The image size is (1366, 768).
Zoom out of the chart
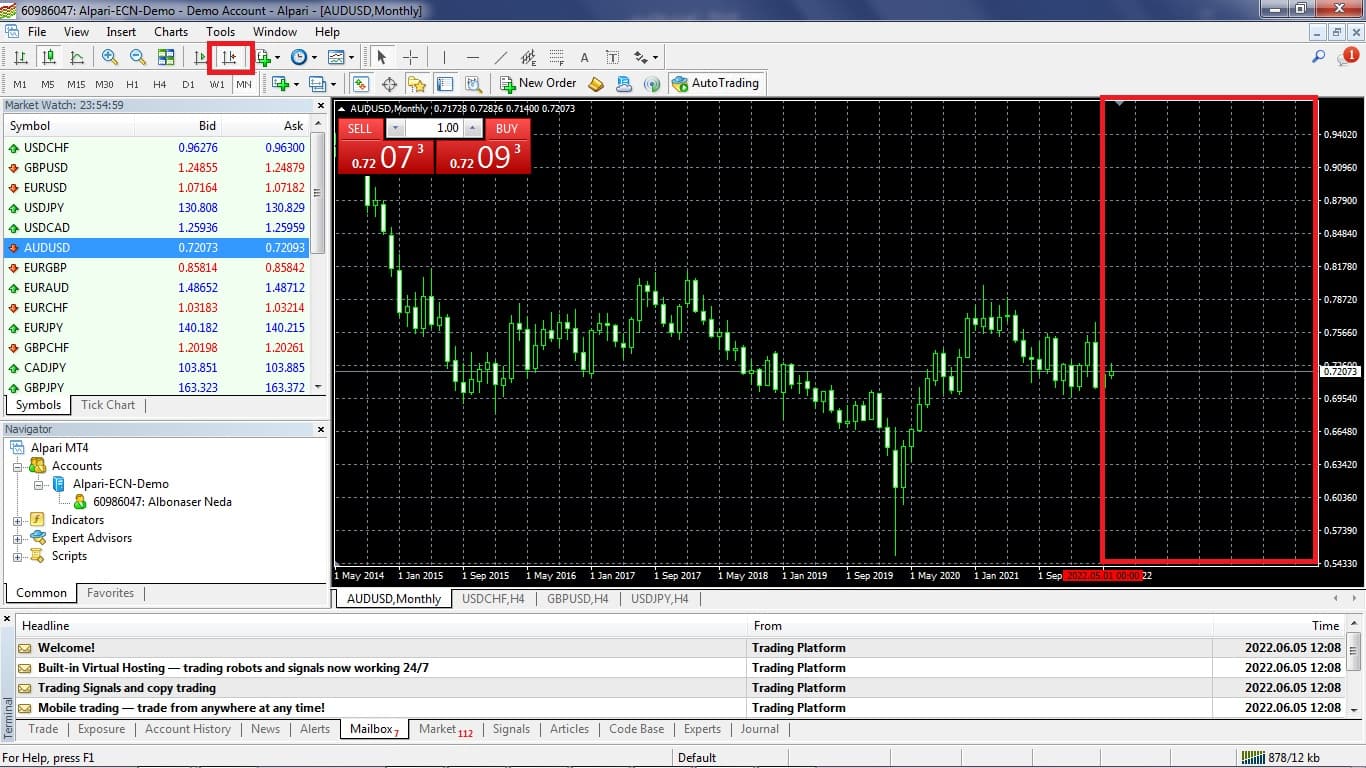138,58
